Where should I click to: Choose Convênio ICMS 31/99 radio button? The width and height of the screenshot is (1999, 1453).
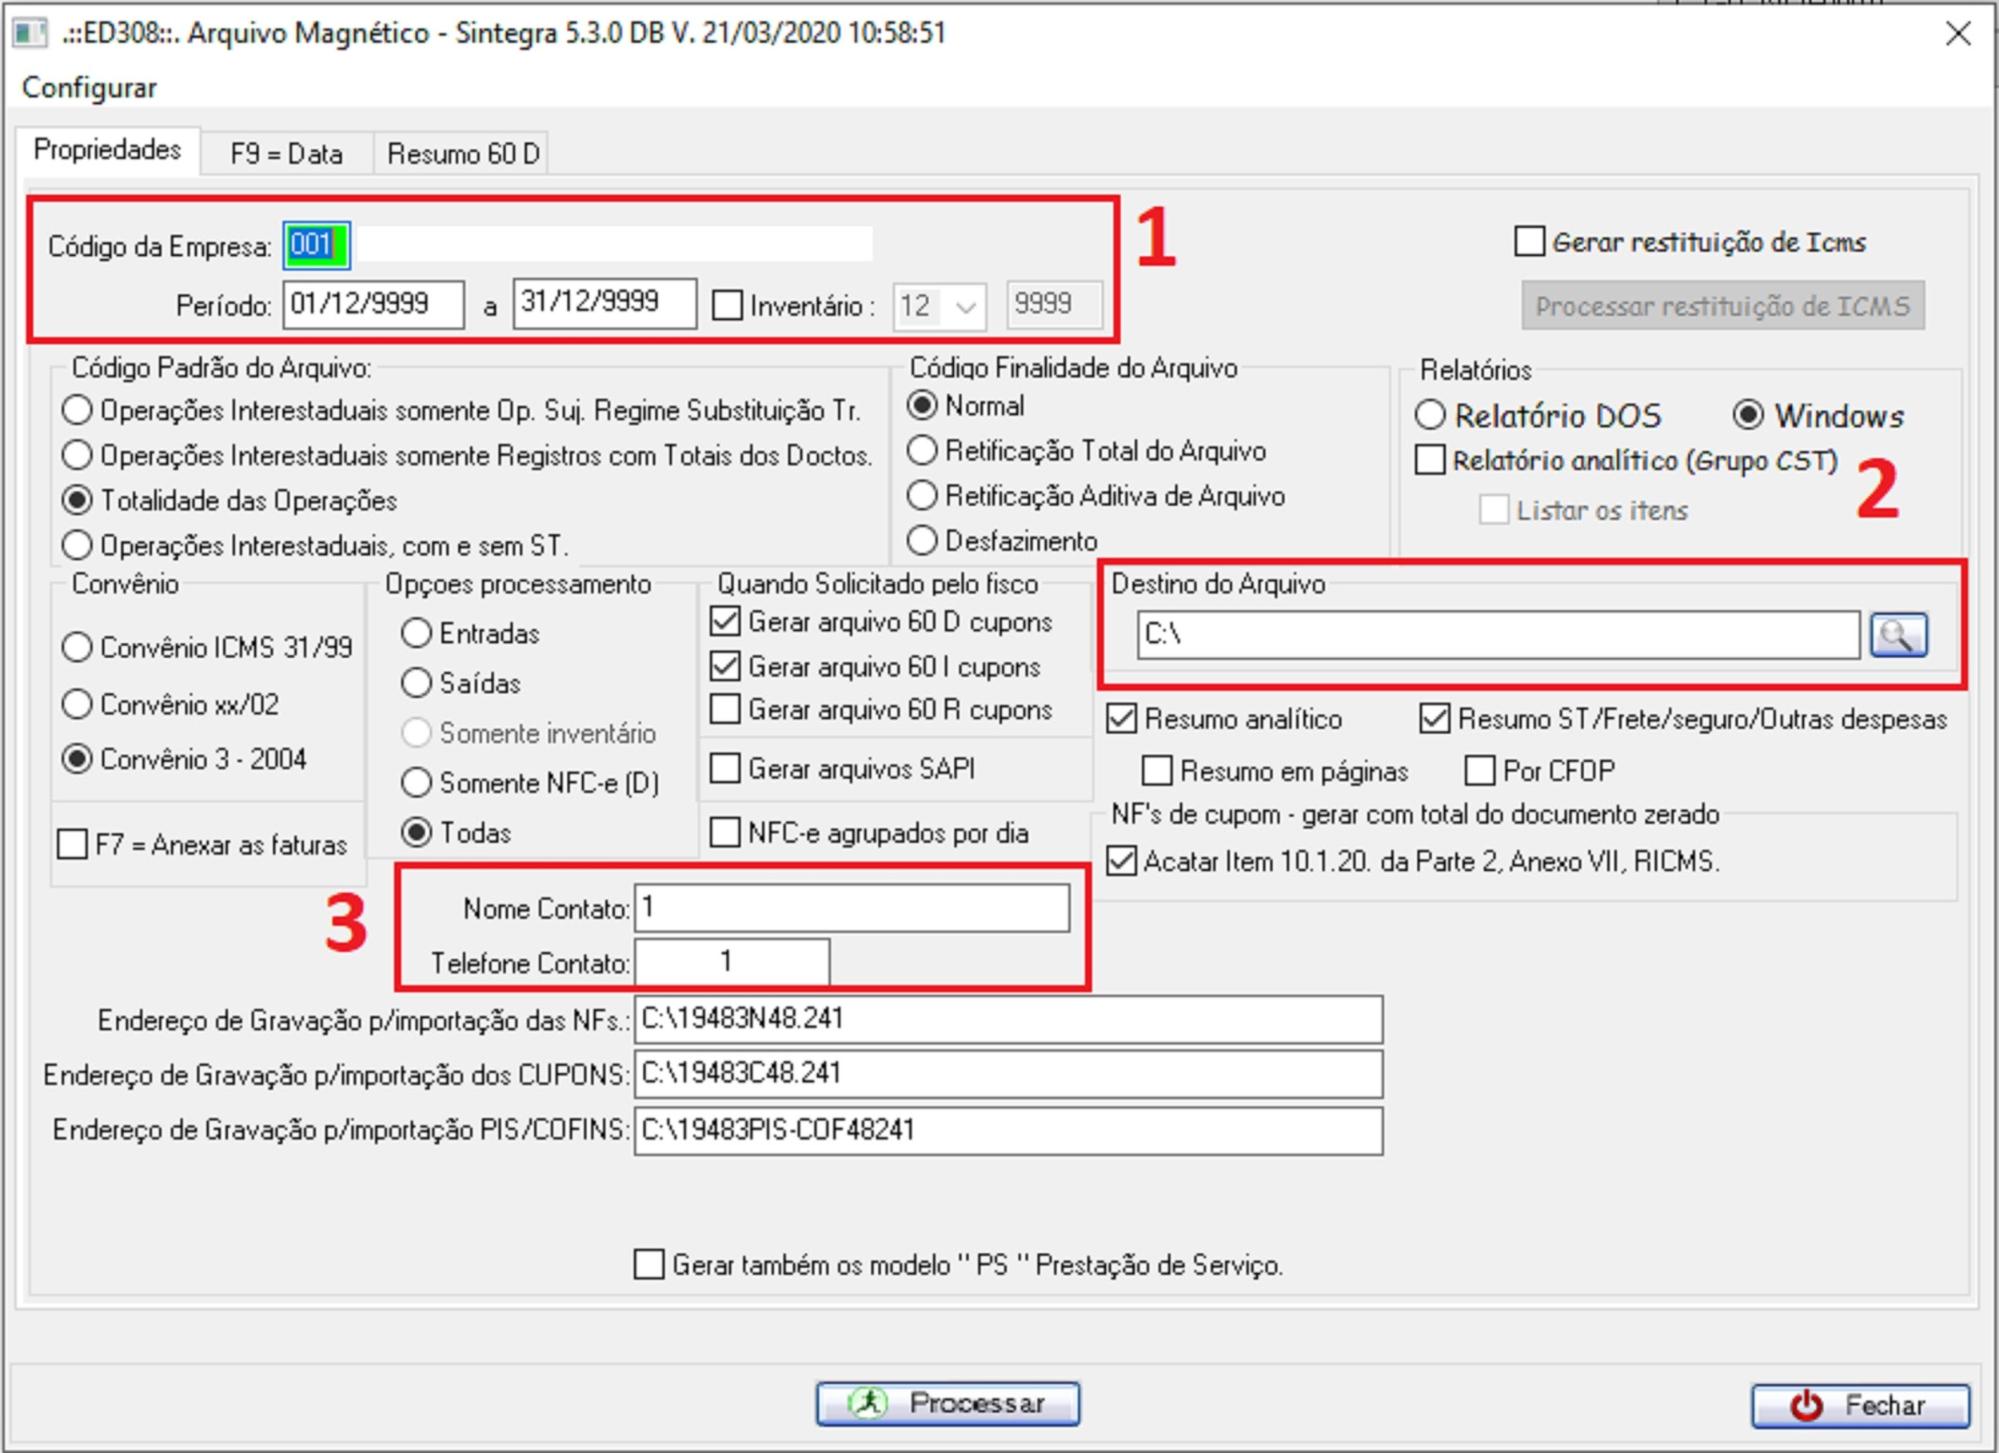coord(77,648)
